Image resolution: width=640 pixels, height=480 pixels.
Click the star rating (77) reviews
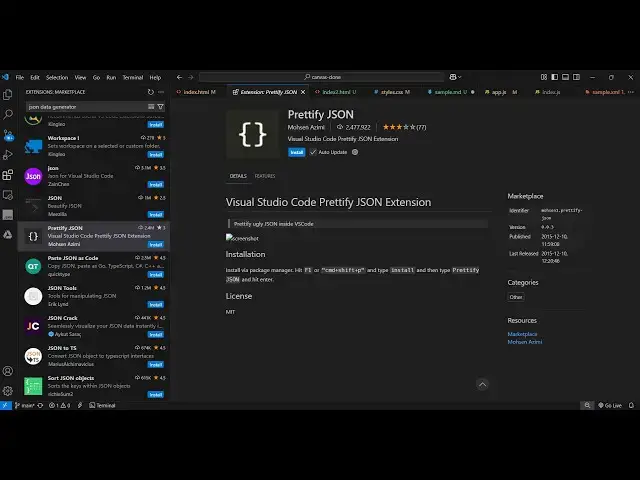[x=404, y=127]
